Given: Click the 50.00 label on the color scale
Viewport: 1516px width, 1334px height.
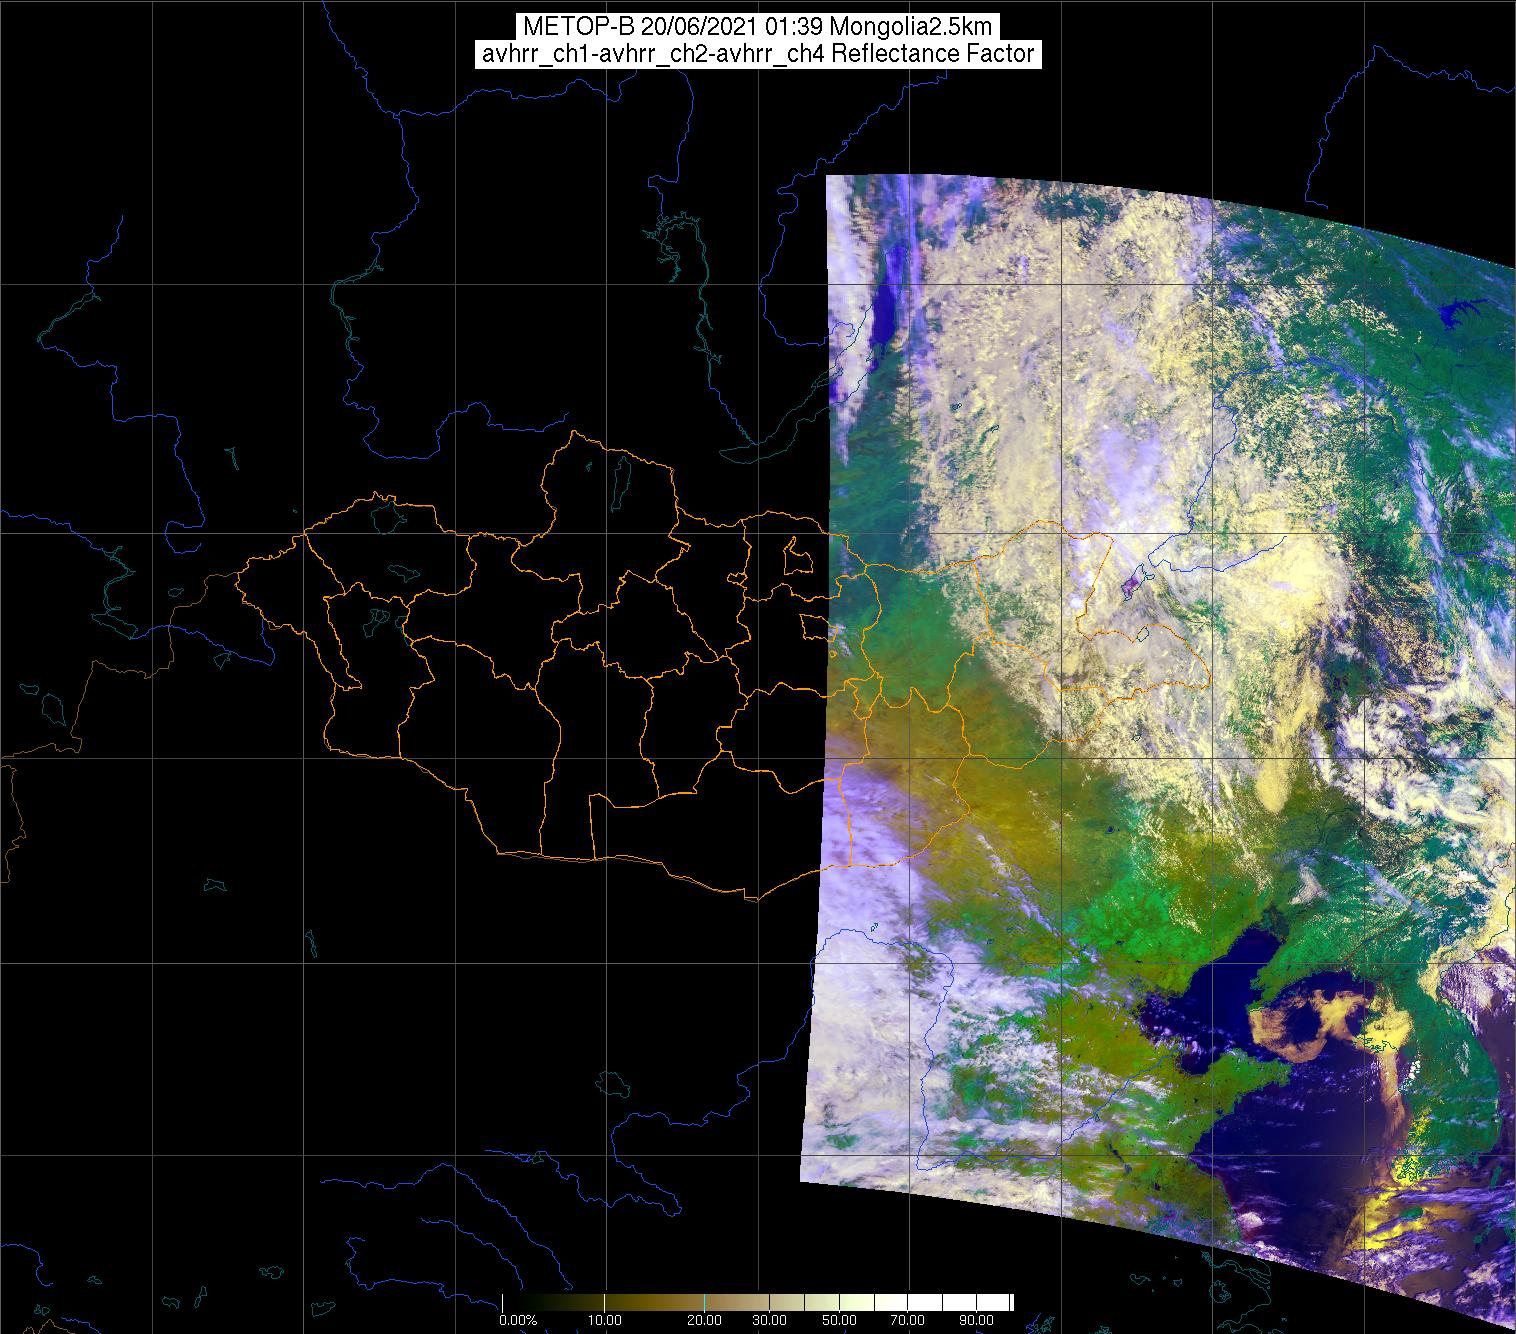Looking at the screenshot, I should (839, 1320).
